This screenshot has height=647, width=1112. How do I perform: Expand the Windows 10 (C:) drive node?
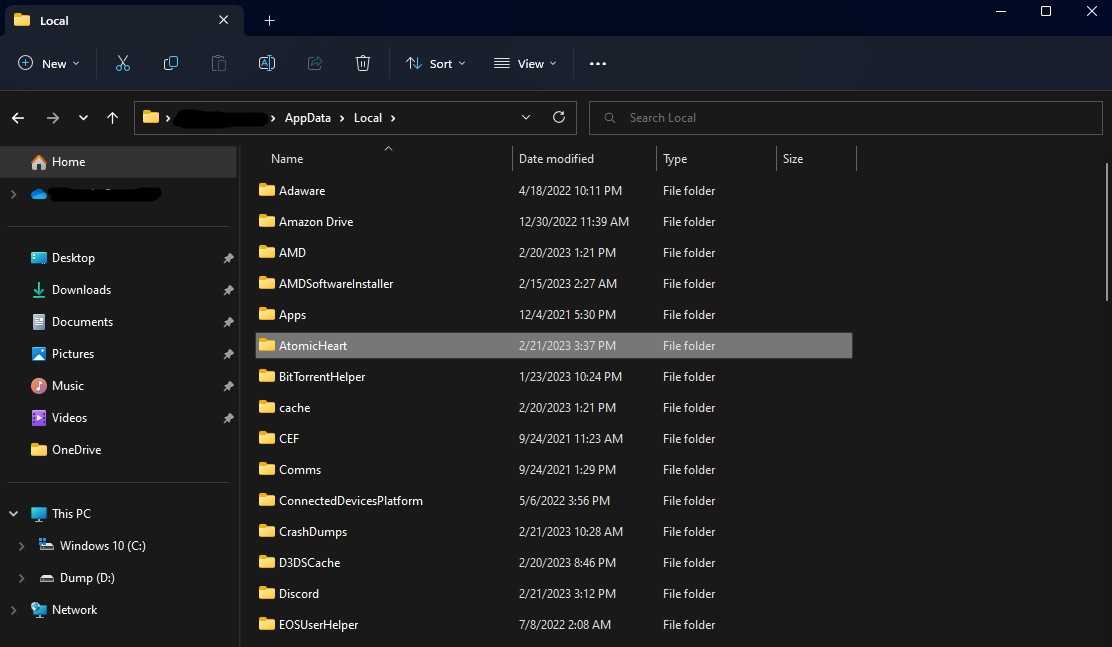21,546
